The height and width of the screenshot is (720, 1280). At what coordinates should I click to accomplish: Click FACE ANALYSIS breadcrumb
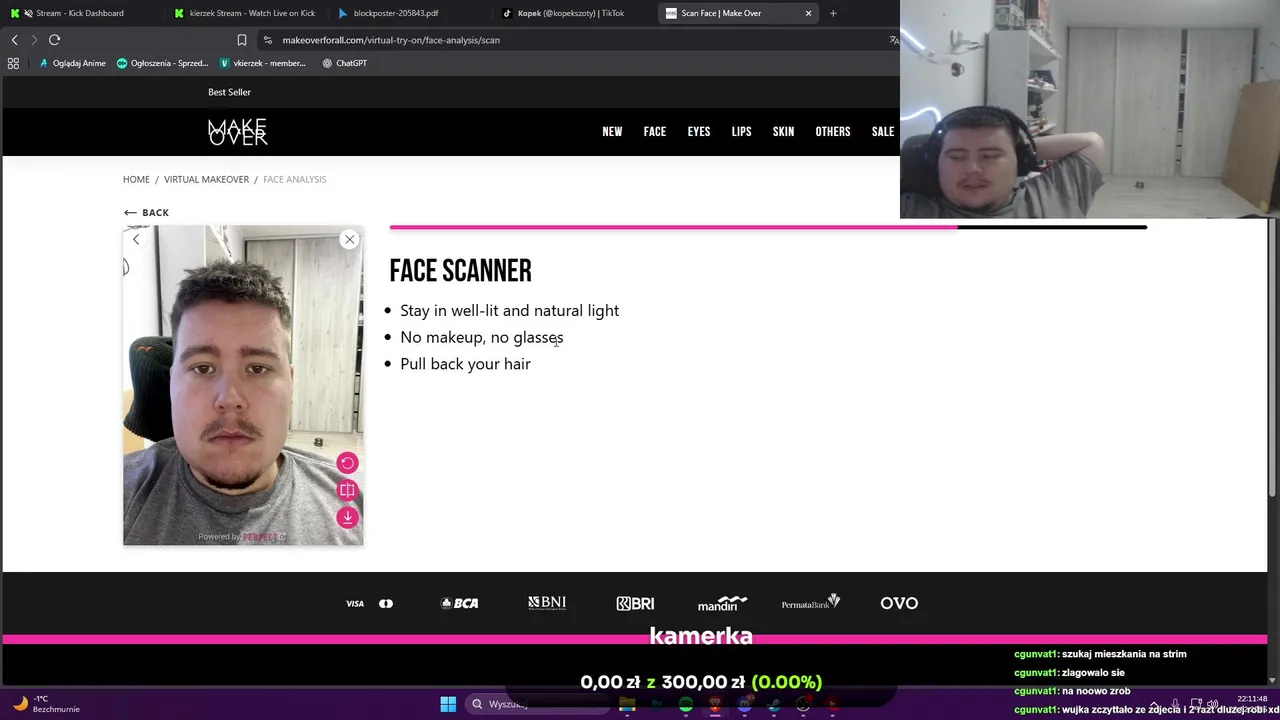point(294,179)
